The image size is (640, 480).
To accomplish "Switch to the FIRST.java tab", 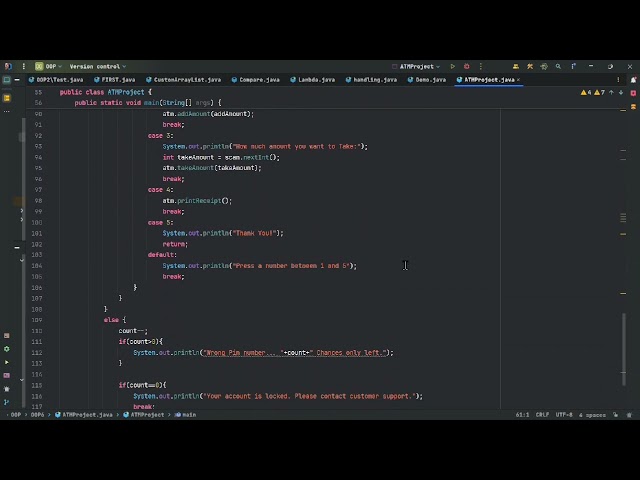I will click(x=115, y=80).
